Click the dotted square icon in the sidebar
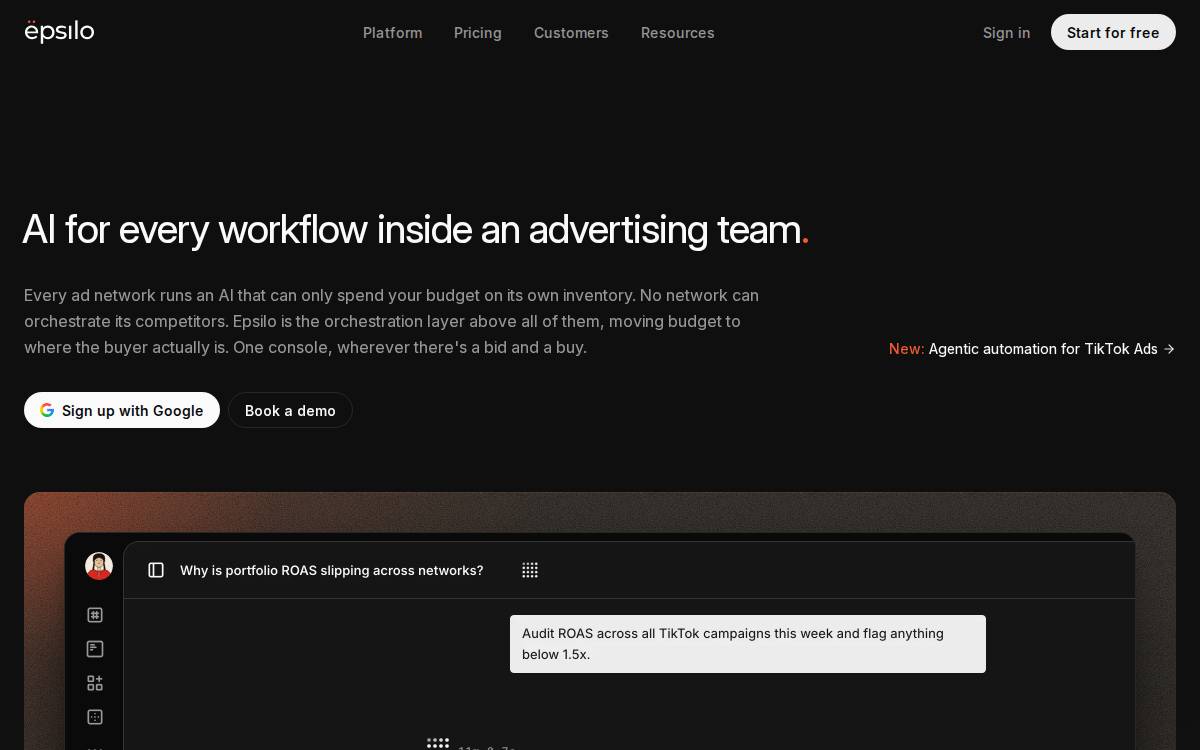This screenshot has width=1200, height=750. pos(95,717)
